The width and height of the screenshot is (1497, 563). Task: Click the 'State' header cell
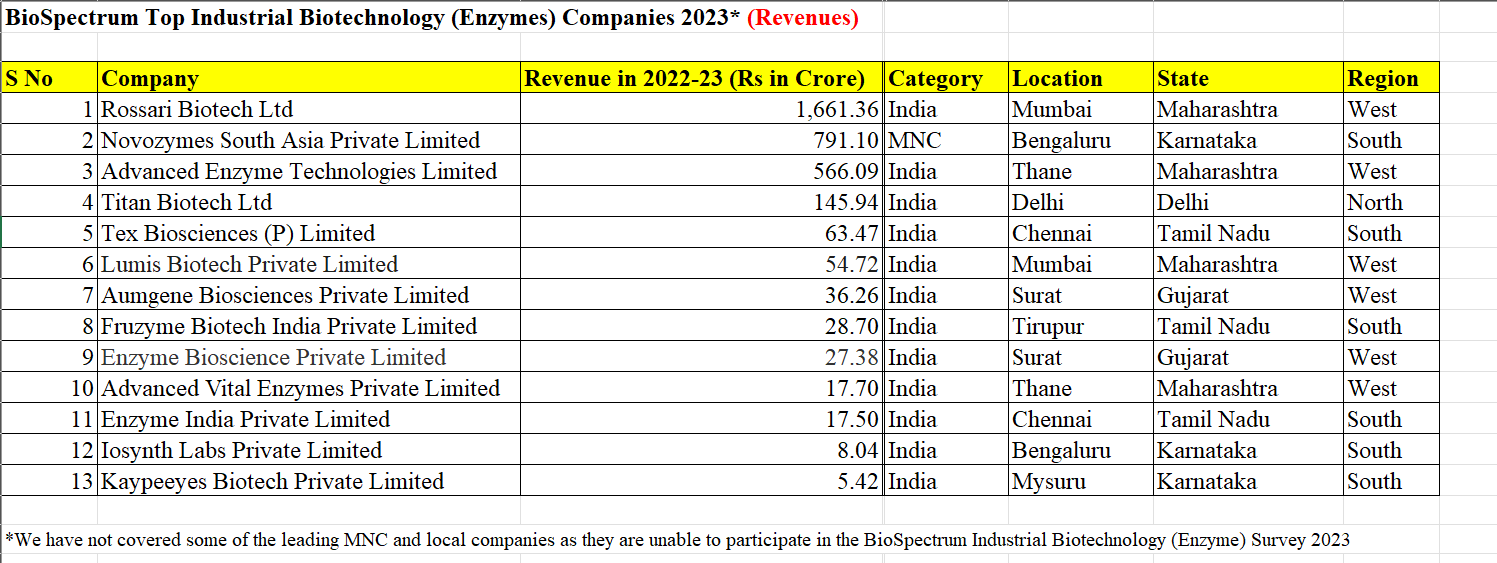[1249, 78]
